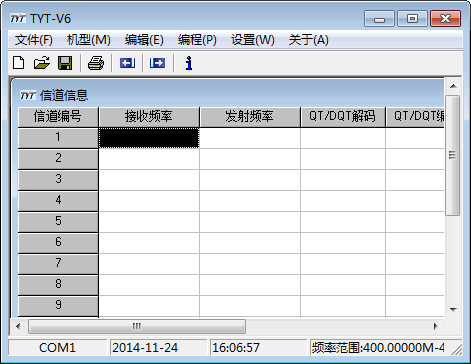Screen dimensions: 471x364
Task: Click the 接收频率 cell for channel 2
Action: pyautogui.click(x=149, y=159)
